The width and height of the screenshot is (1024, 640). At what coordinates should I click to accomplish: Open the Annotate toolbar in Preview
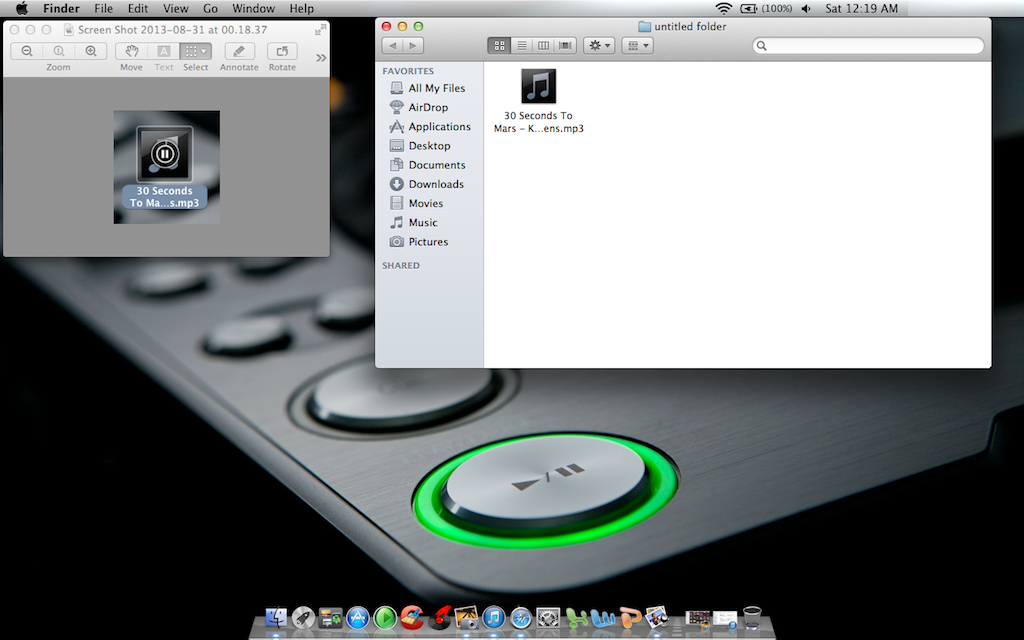click(239, 51)
